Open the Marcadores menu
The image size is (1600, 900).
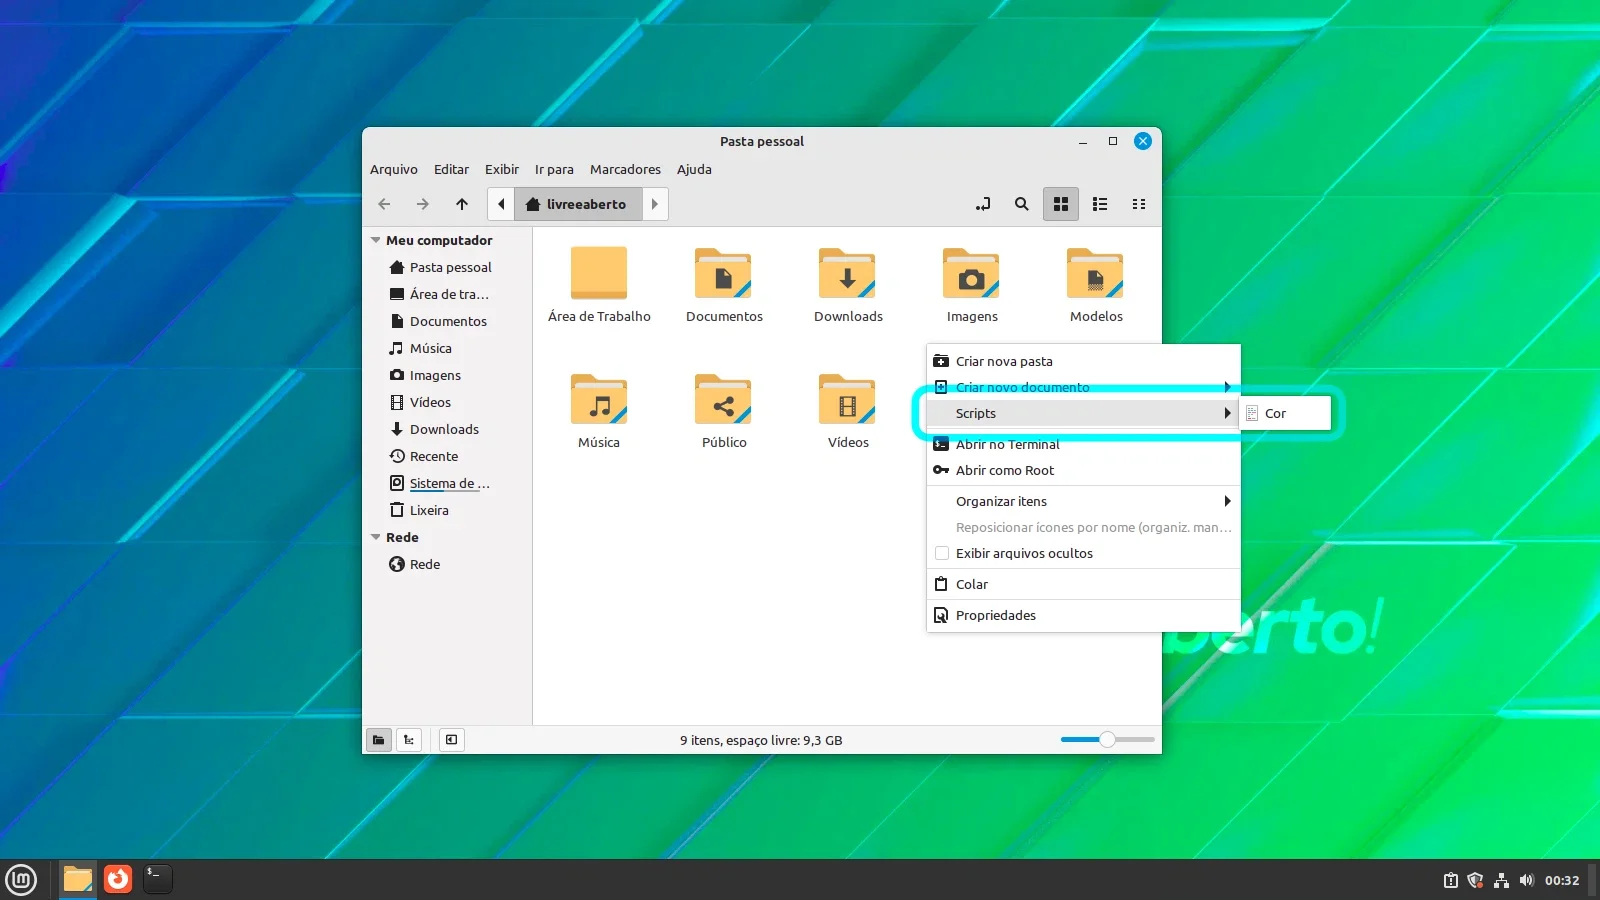[625, 169]
